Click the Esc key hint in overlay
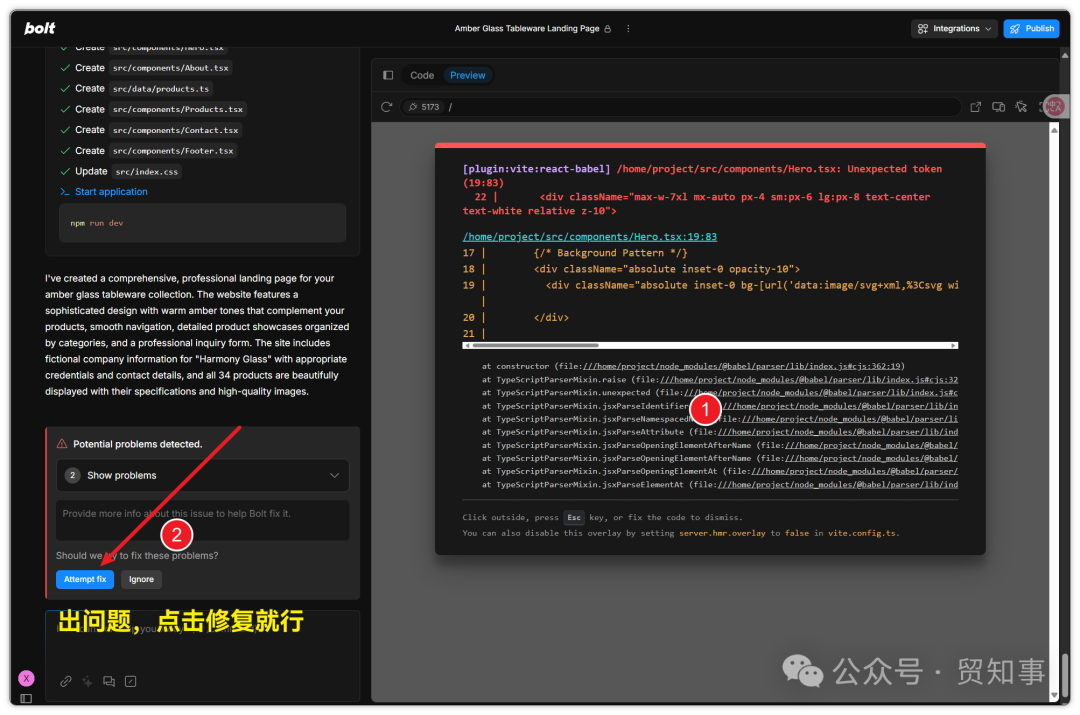The width and height of the screenshot is (1080, 715). (x=574, y=517)
